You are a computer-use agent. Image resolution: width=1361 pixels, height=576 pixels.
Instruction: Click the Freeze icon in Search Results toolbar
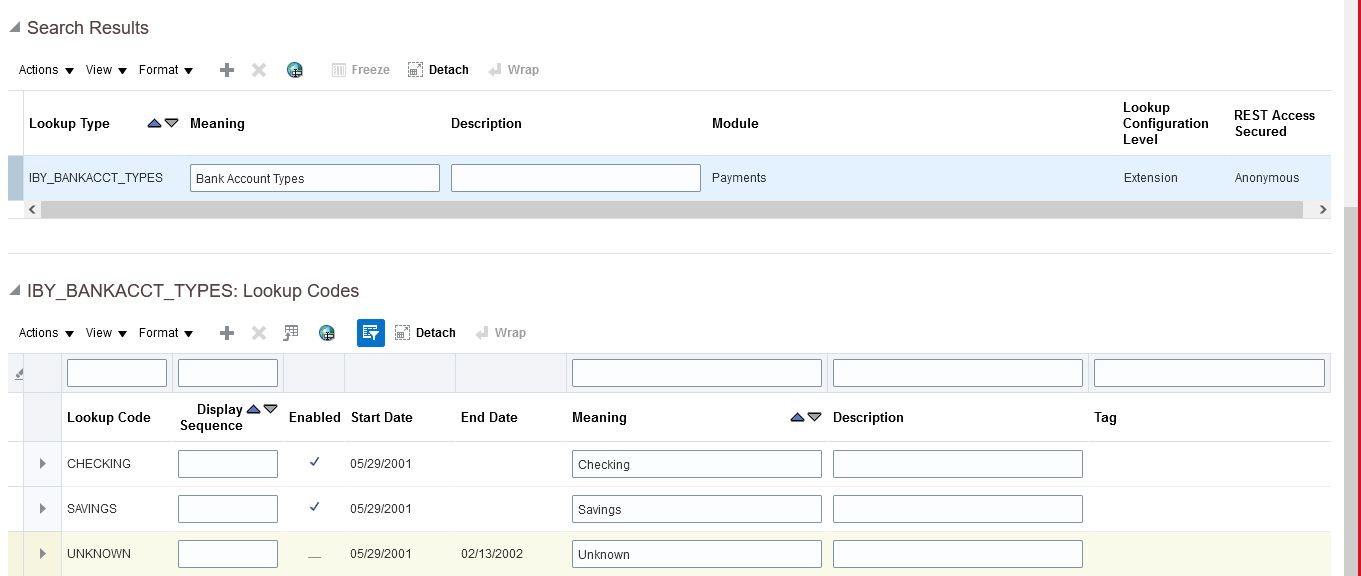pyautogui.click(x=360, y=69)
